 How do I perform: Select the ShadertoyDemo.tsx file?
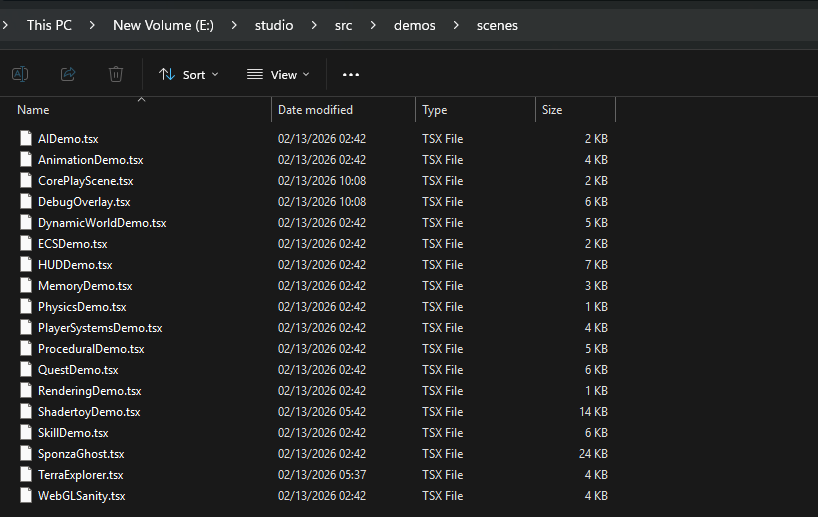pos(88,412)
